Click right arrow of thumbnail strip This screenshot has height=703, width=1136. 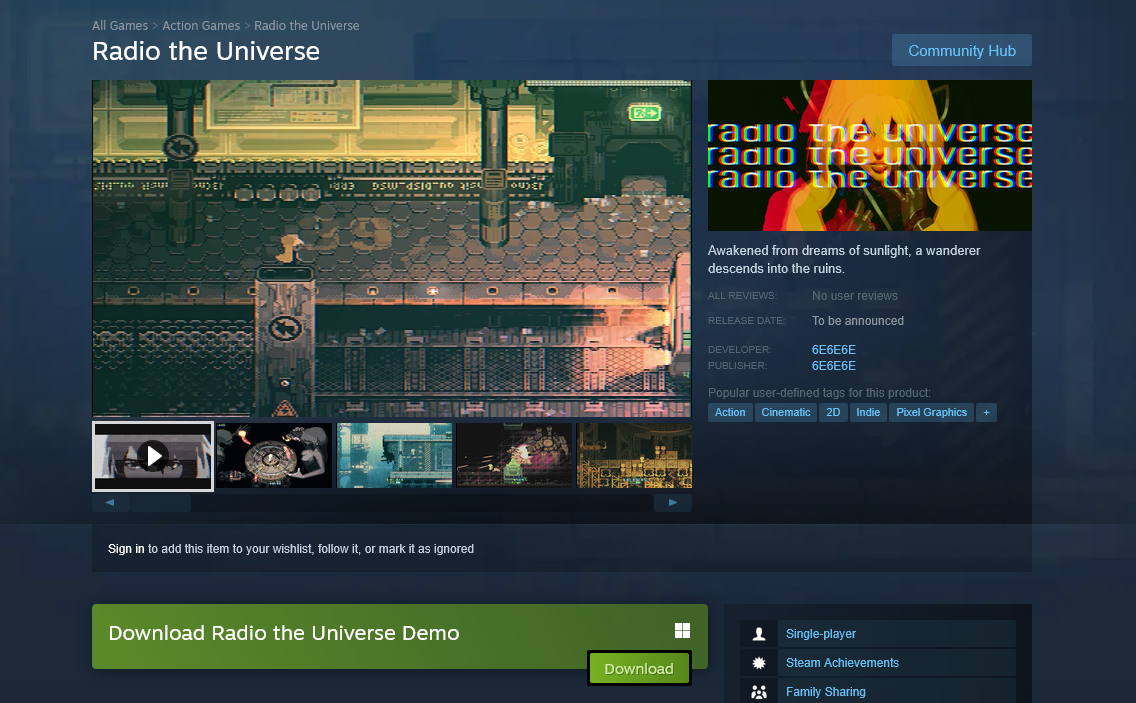(672, 502)
